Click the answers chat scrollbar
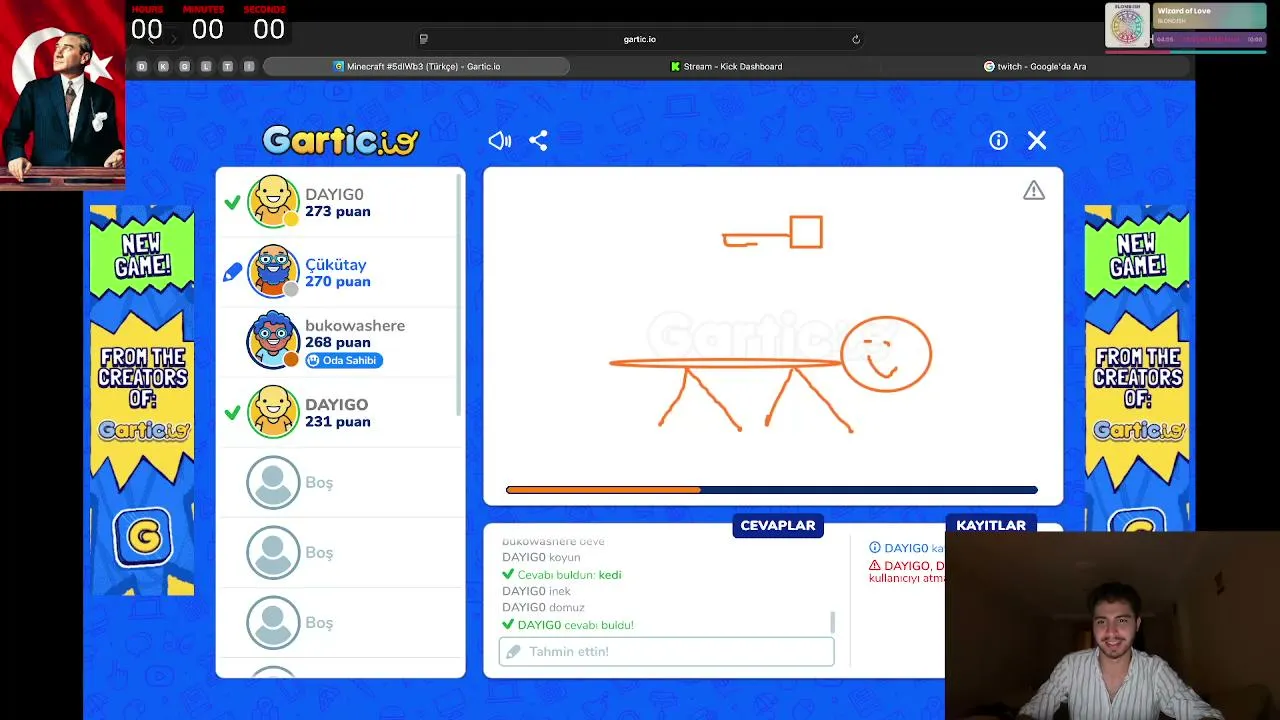The image size is (1280, 720). point(833,622)
